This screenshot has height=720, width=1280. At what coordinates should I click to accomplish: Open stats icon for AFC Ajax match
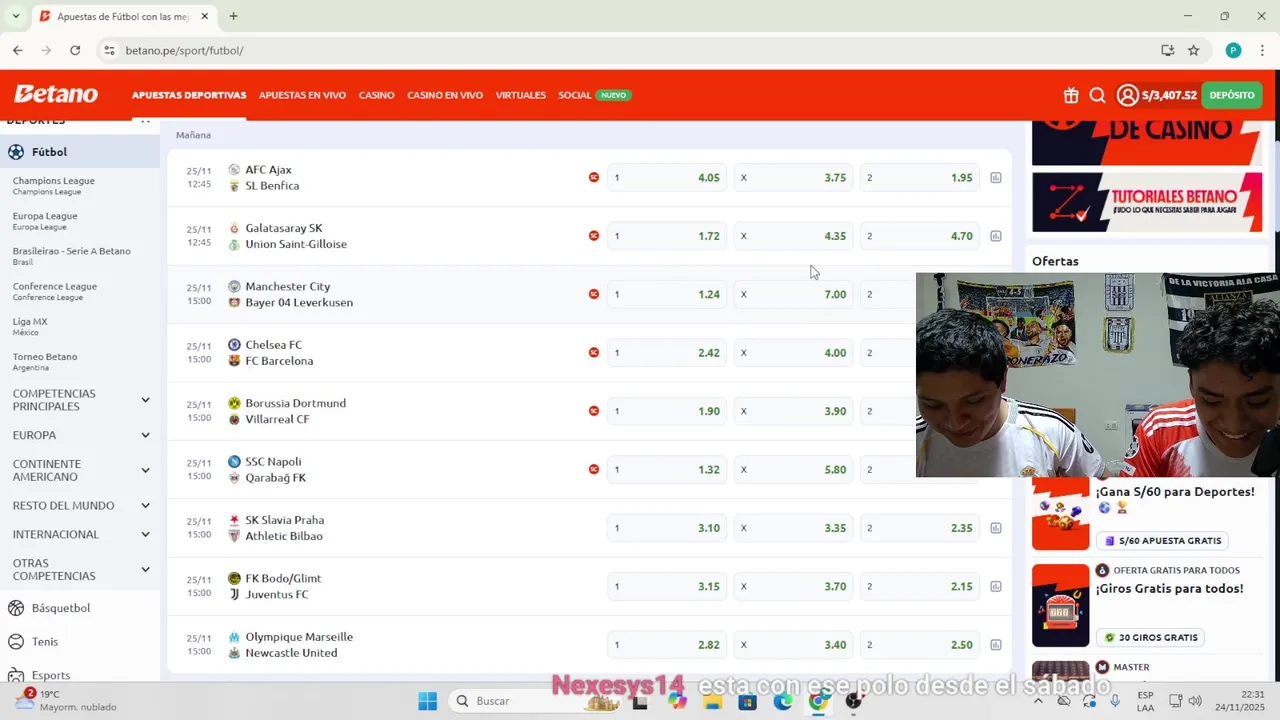coord(996,178)
